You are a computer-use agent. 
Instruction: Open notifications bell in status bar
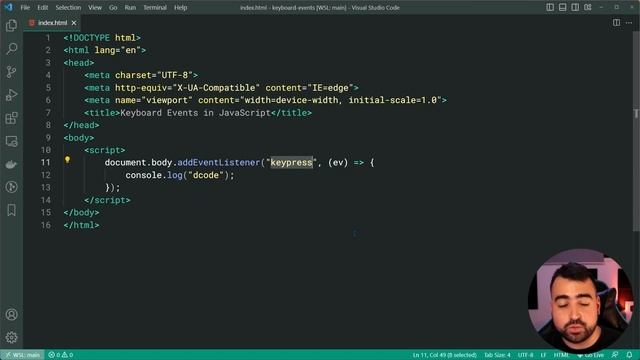(629, 355)
